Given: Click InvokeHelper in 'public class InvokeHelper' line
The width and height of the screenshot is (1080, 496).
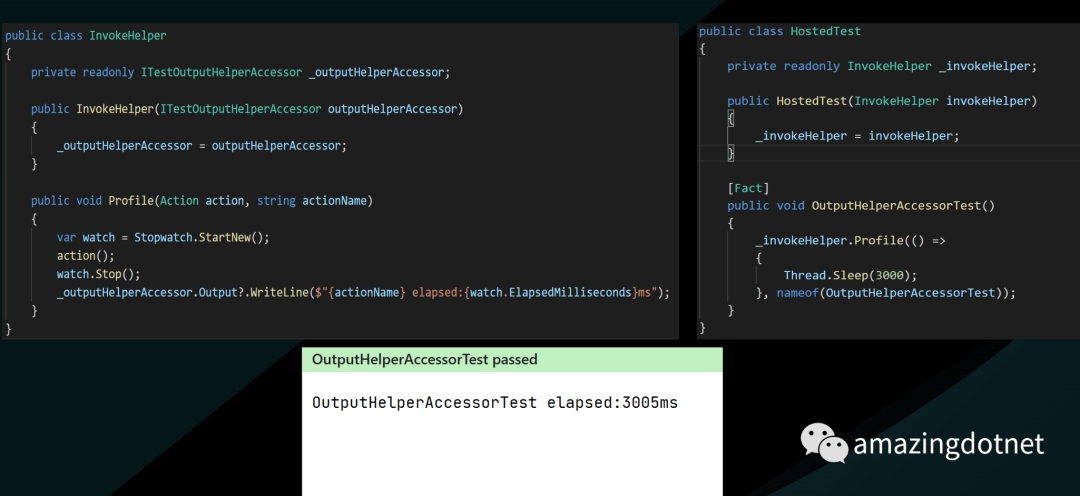Looking at the screenshot, I should coord(128,36).
